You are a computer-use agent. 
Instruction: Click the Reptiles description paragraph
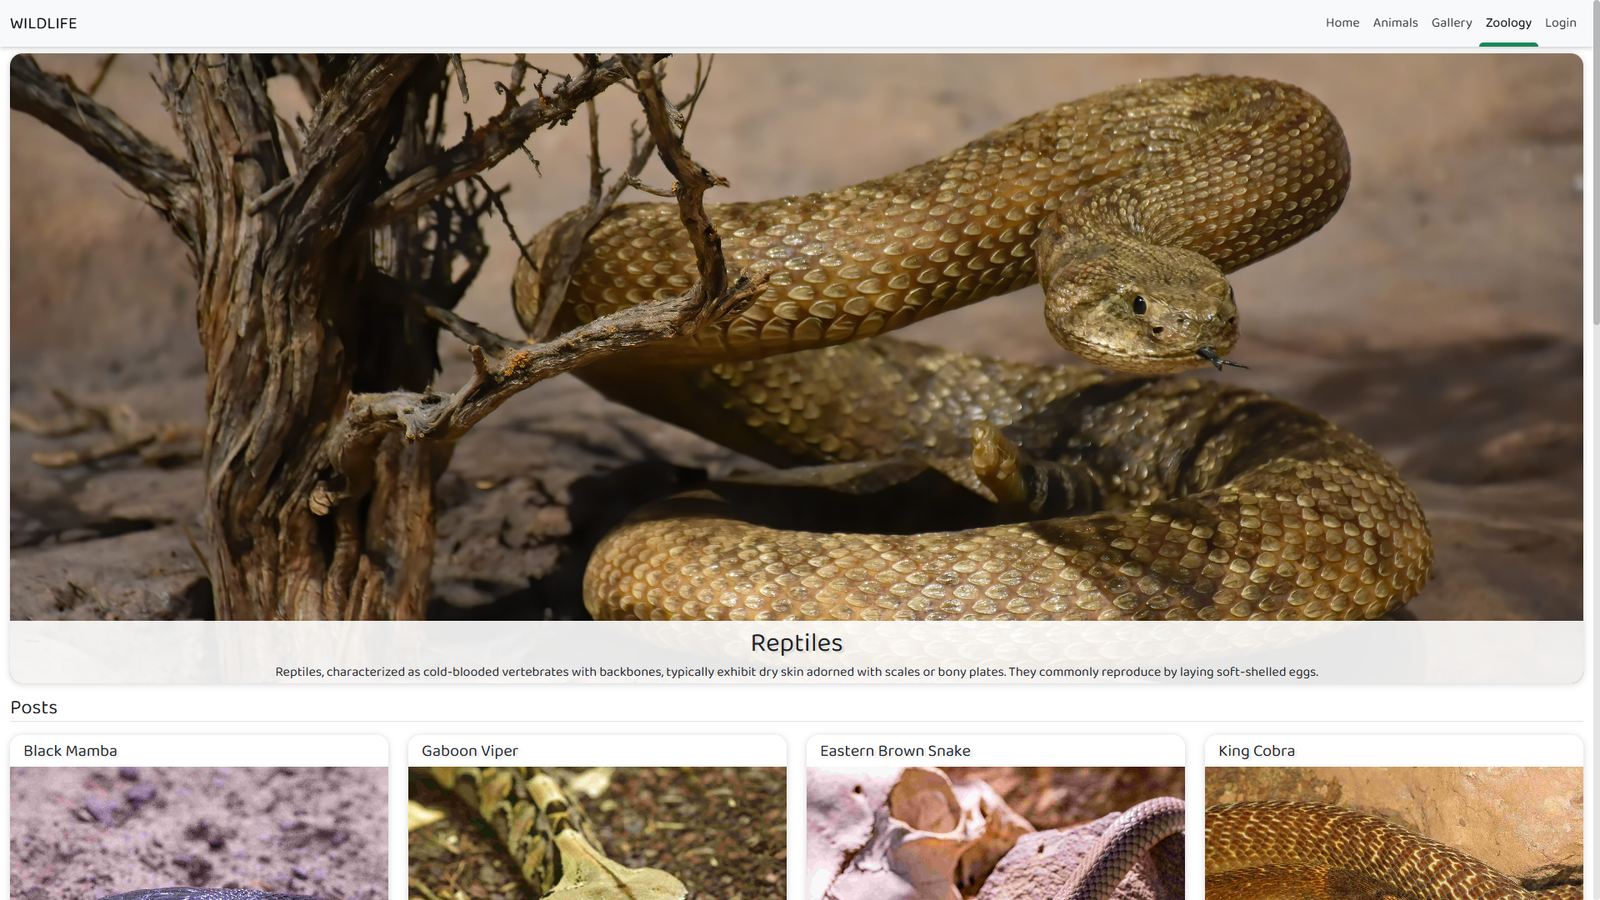pyautogui.click(x=796, y=672)
